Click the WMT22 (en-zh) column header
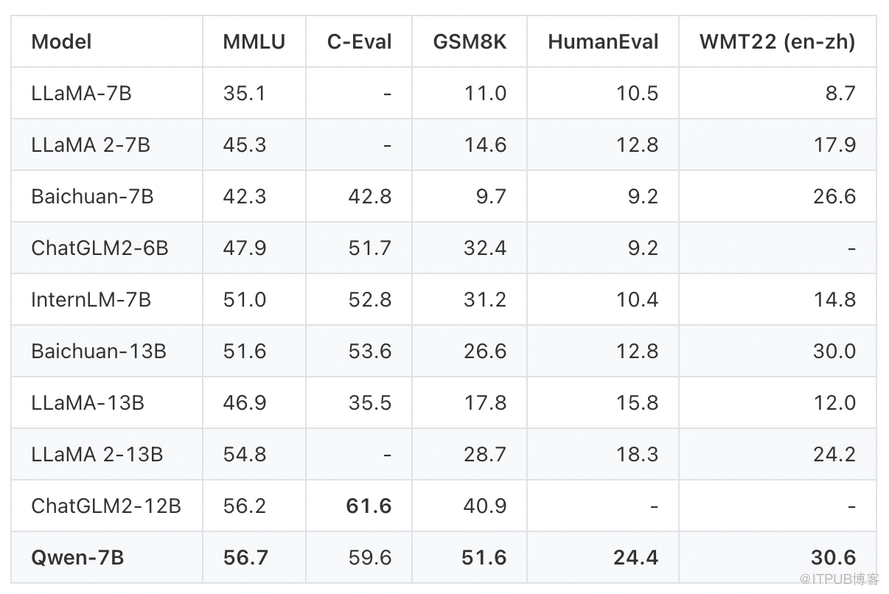The image size is (889, 594). coord(777,42)
